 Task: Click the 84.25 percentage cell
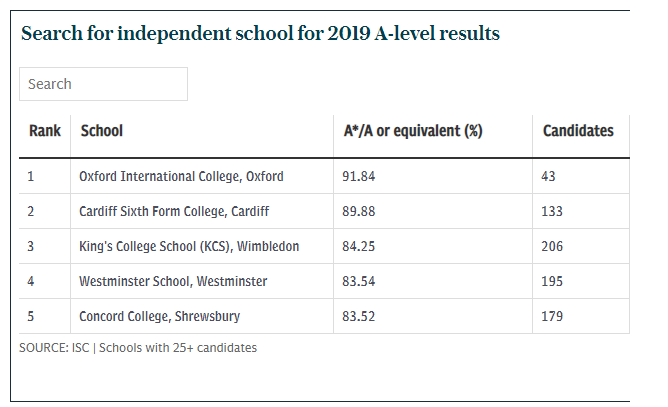[x=359, y=246]
